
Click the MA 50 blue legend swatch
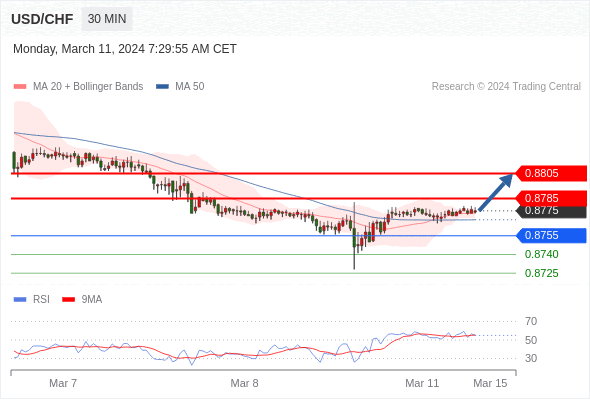coord(162,87)
